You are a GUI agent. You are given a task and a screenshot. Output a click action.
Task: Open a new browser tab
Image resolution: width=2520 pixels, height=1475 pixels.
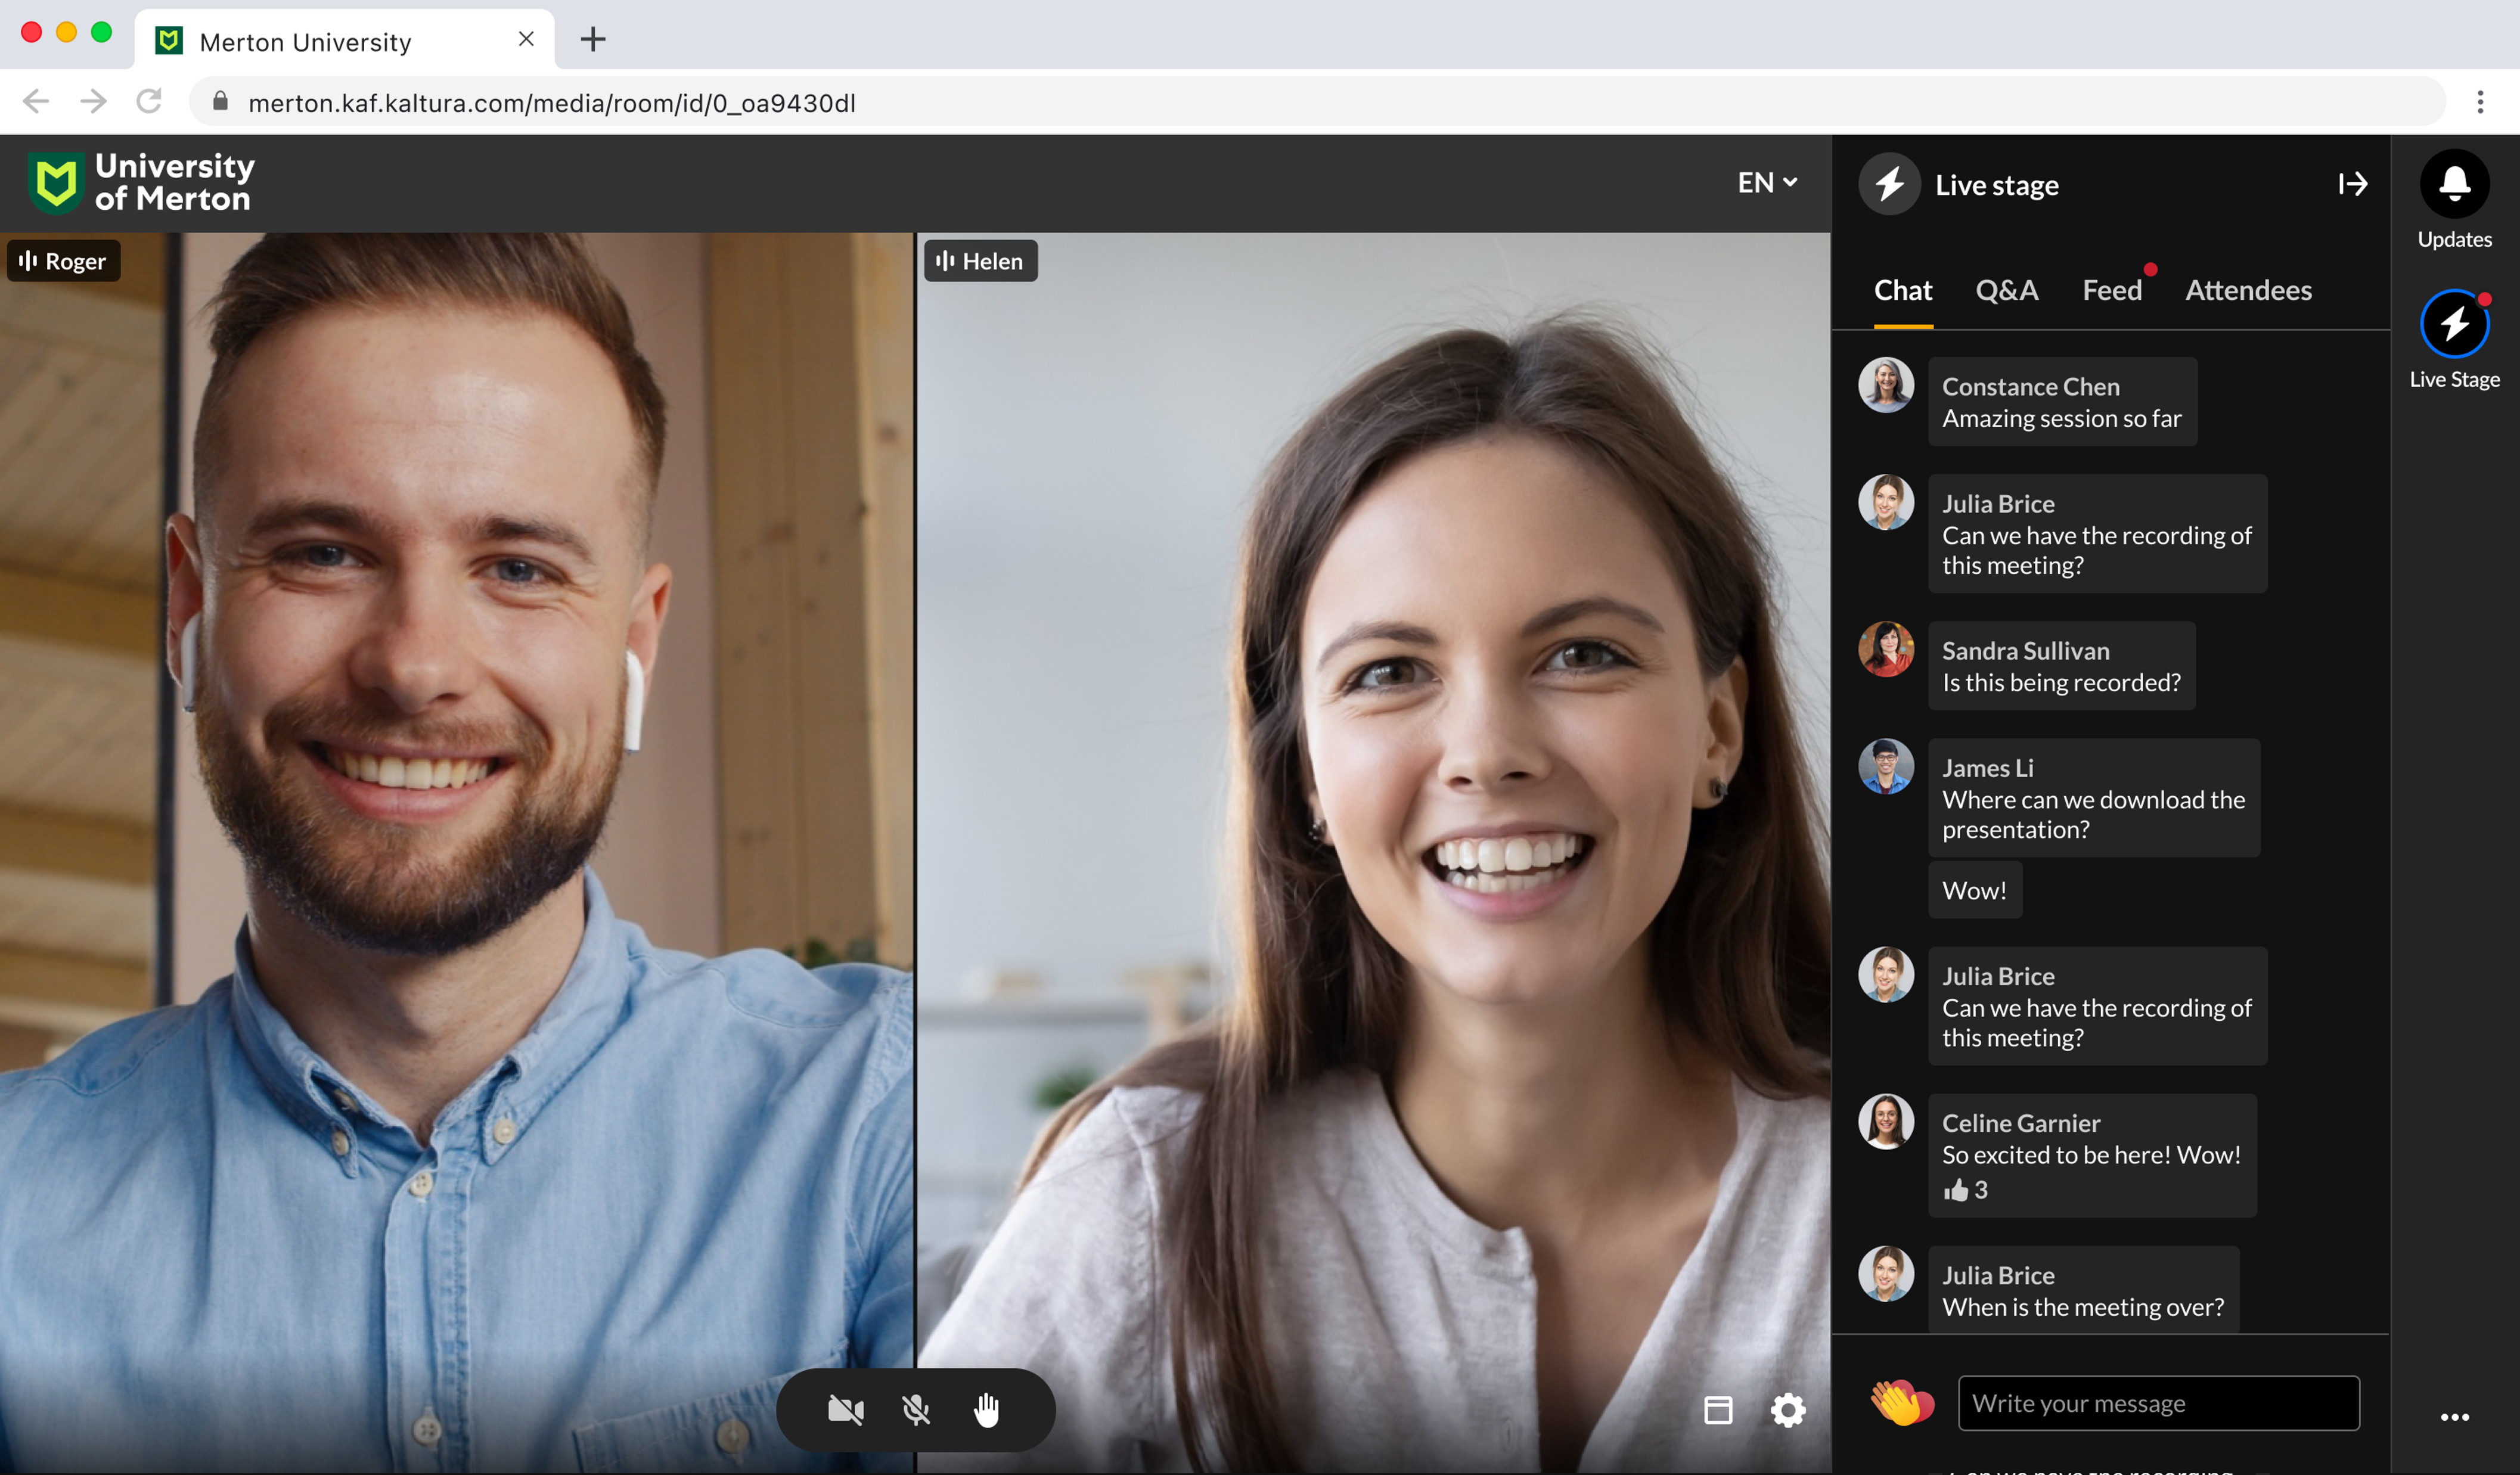tap(593, 40)
